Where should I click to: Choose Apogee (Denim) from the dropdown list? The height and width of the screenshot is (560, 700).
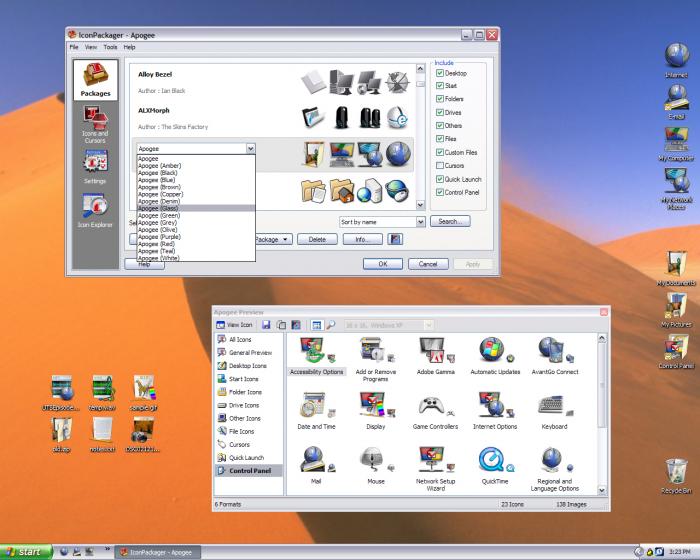196,201
